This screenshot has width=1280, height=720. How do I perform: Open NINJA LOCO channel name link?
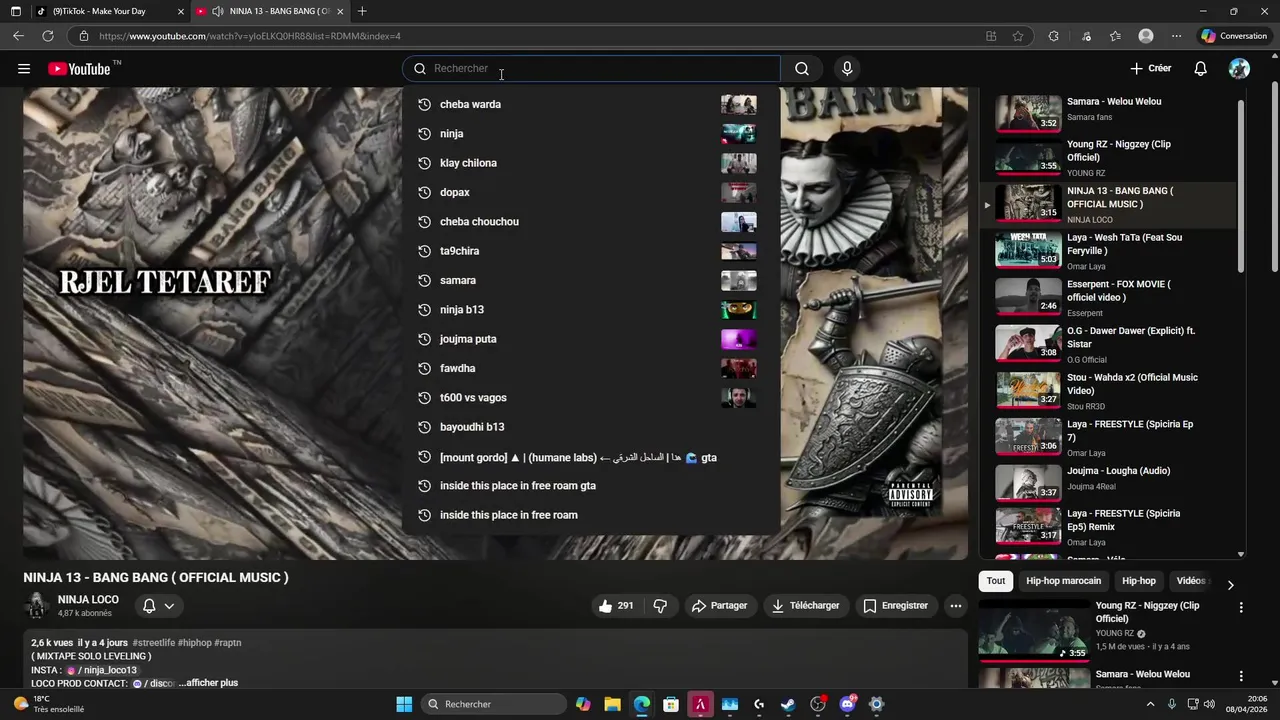pyautogui.click(x=88, y=600)
